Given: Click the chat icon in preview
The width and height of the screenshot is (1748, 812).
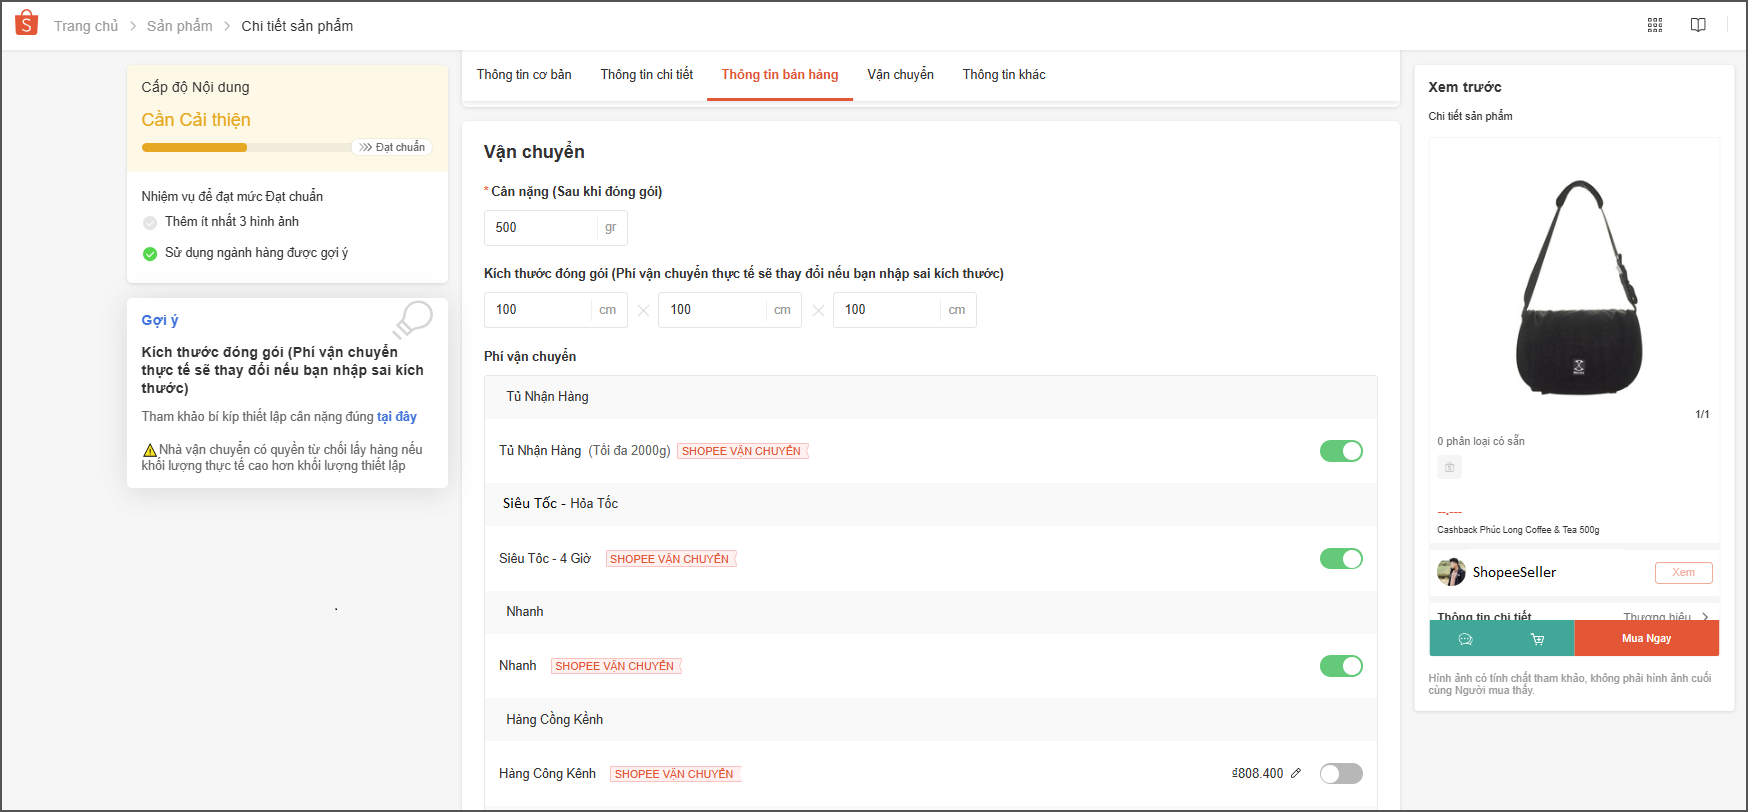Looking at the screenshot, I should click(x=1465, y=639).
